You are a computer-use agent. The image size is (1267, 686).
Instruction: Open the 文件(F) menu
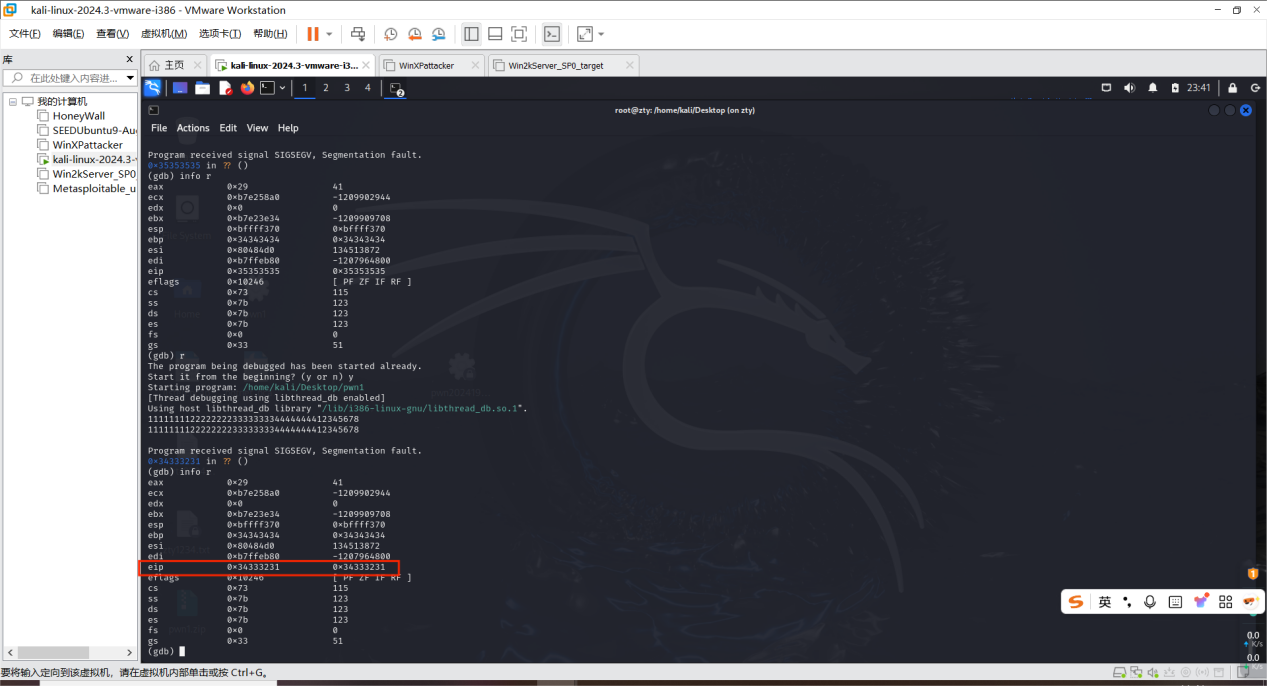click(x=25, y=34)
